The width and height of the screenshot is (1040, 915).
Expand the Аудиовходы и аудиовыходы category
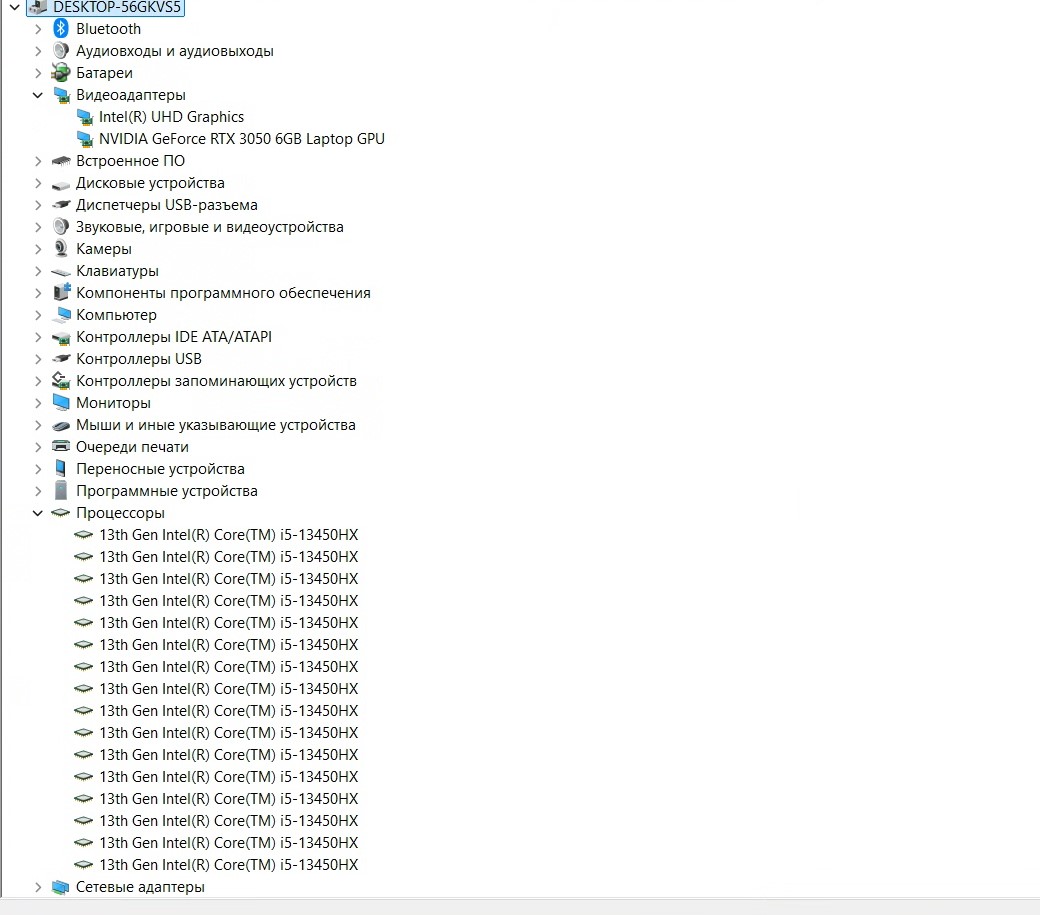point(38,51)
